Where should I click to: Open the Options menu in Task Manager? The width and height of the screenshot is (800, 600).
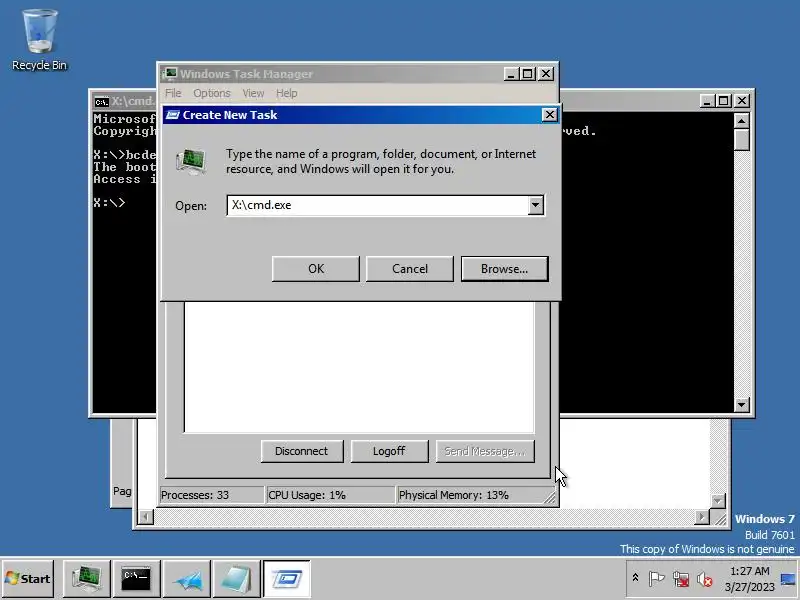[x=212, y=93]
